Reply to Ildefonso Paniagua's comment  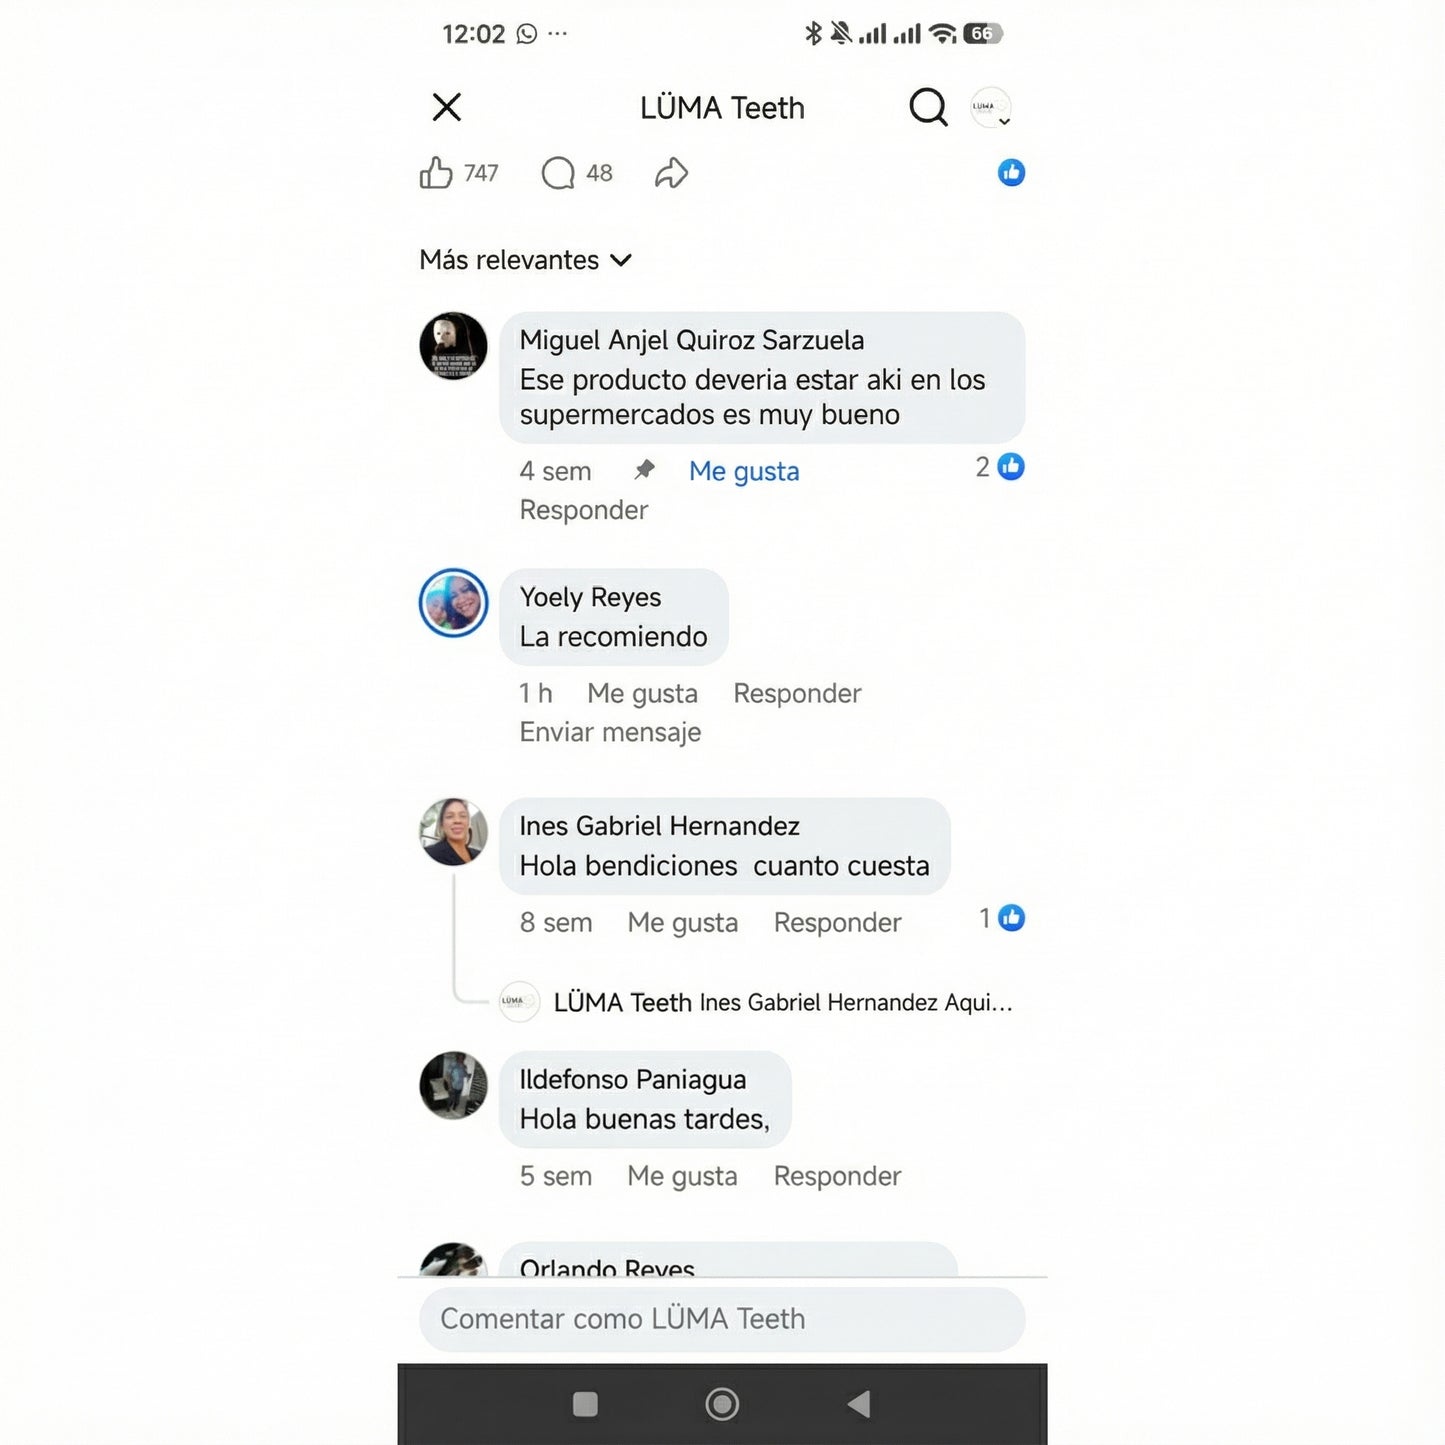coord(837,1176)
